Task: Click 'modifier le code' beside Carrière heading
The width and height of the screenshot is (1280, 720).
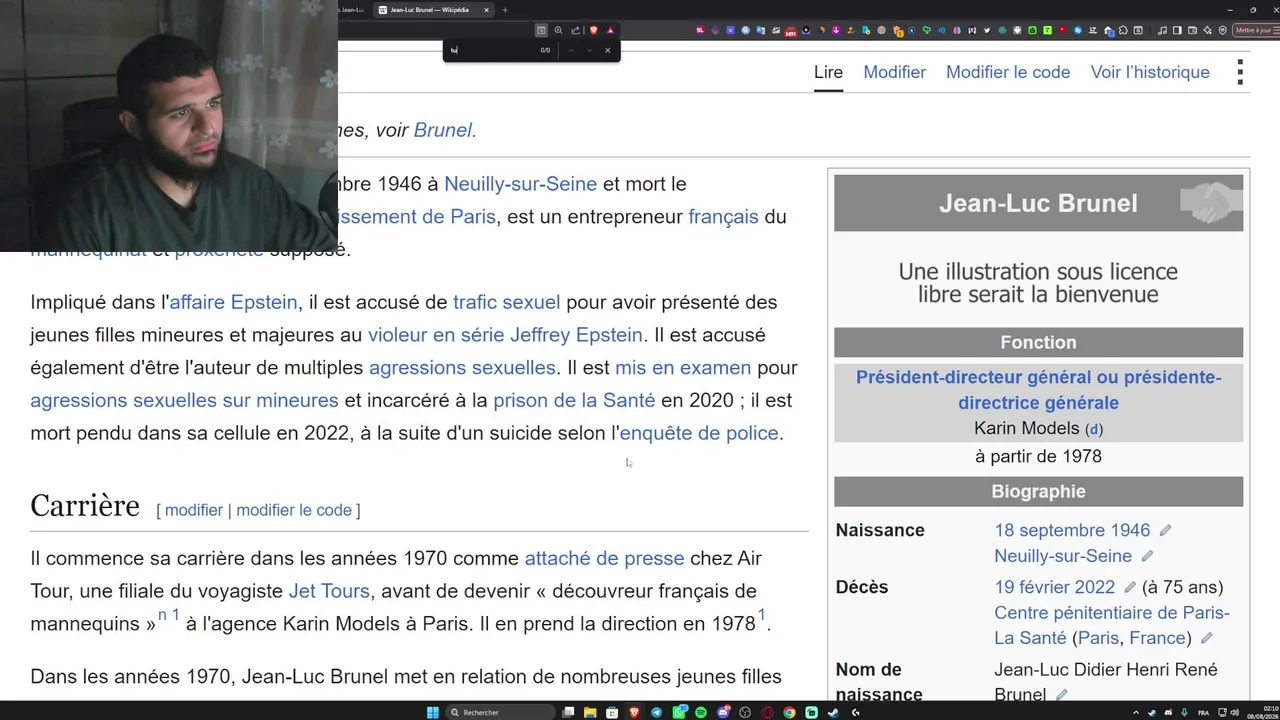Action: tap(294, 510)
